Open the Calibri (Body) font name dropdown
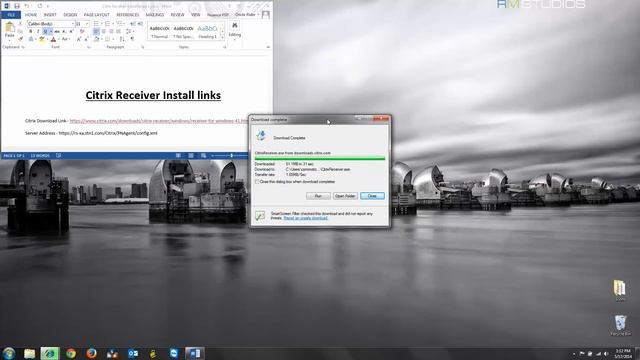The width and height of the screenshot is (640, 360). click(73, 24)
